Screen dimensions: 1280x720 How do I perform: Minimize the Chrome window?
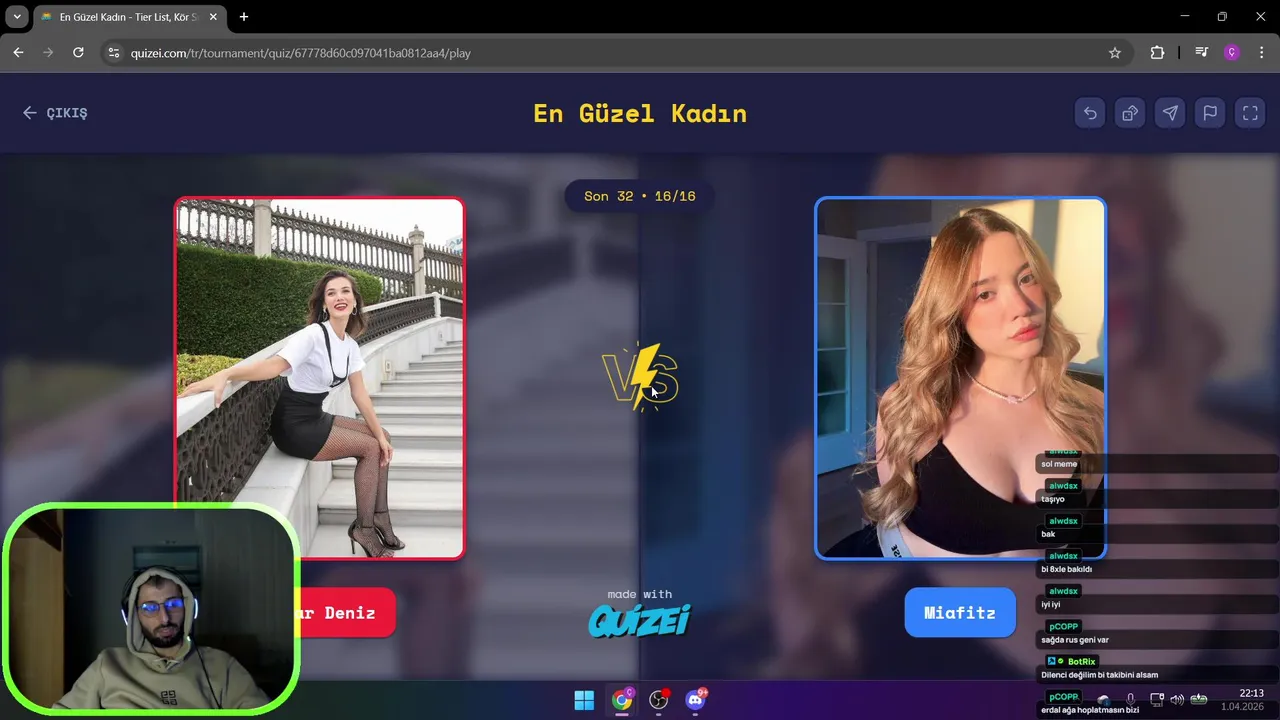(1185, 17)
